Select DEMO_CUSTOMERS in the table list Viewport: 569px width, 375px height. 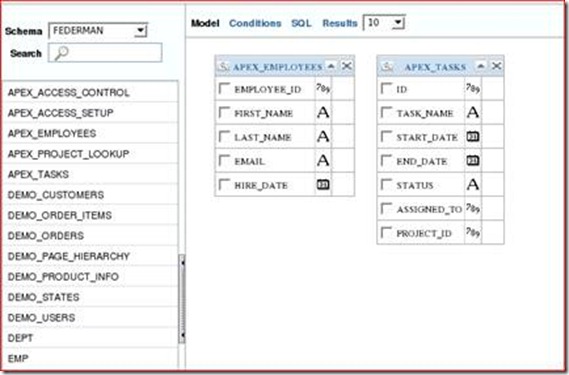pos(90,195)
